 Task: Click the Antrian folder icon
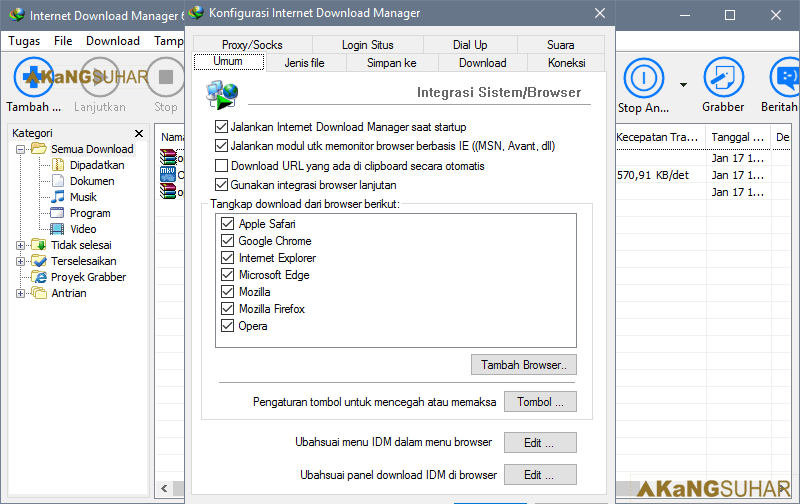click(x=39, y=293)
